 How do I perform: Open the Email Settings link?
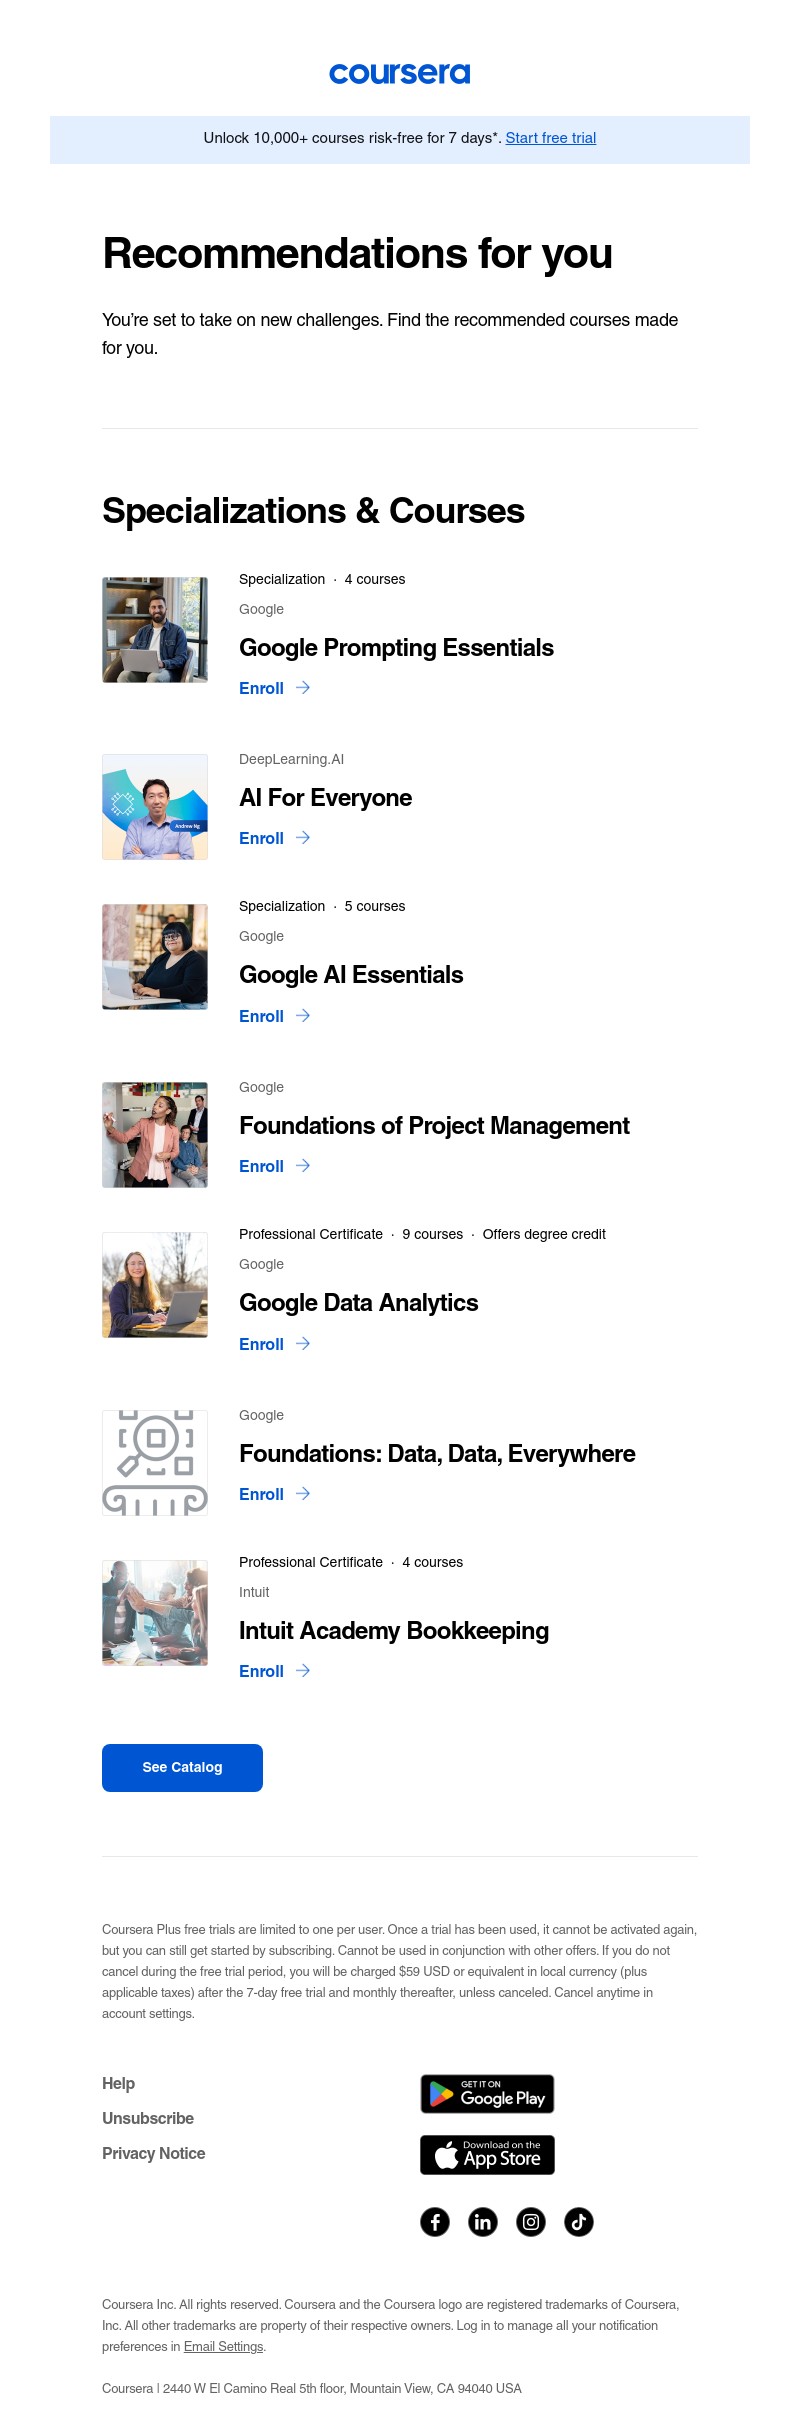(223, 2346)
